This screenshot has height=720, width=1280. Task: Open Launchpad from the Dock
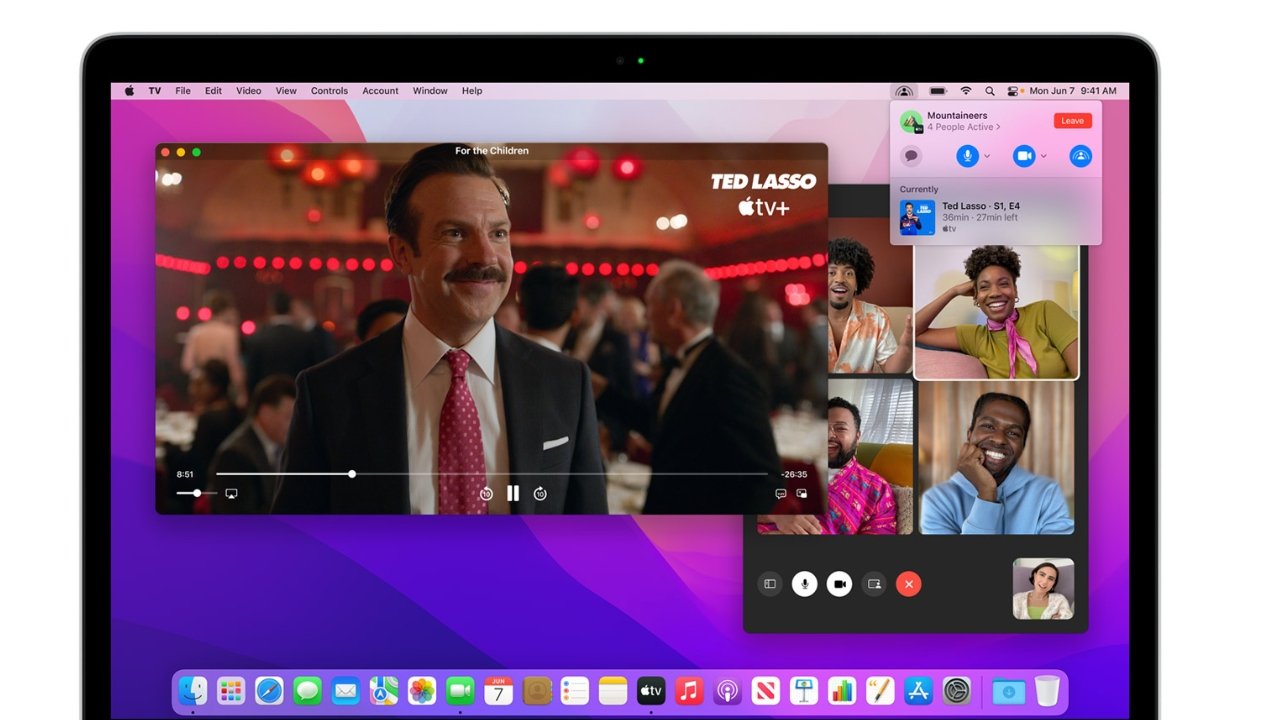tap(231, 690)
